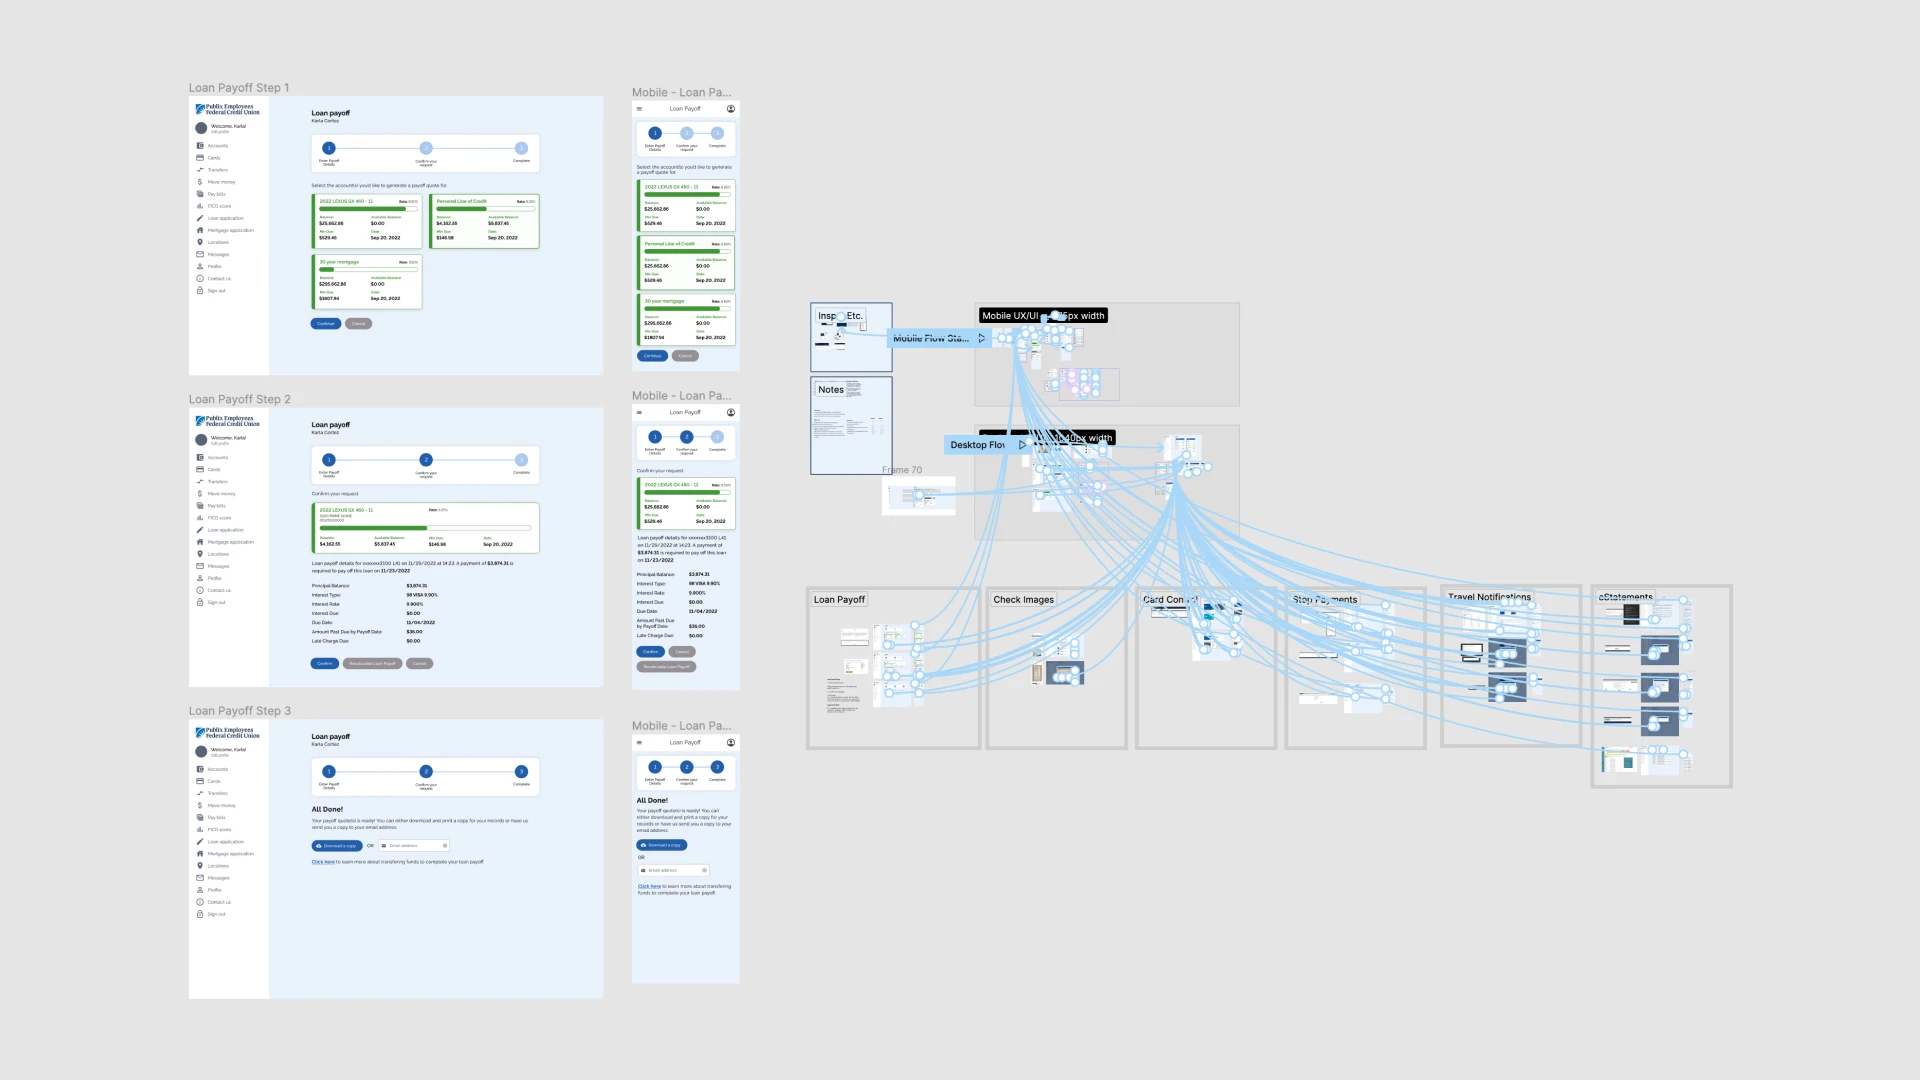This screenshot has width=1920, height=1080.
Task: Select the Loan Payoff Step 2 frame title
Action: pos(240,399)
